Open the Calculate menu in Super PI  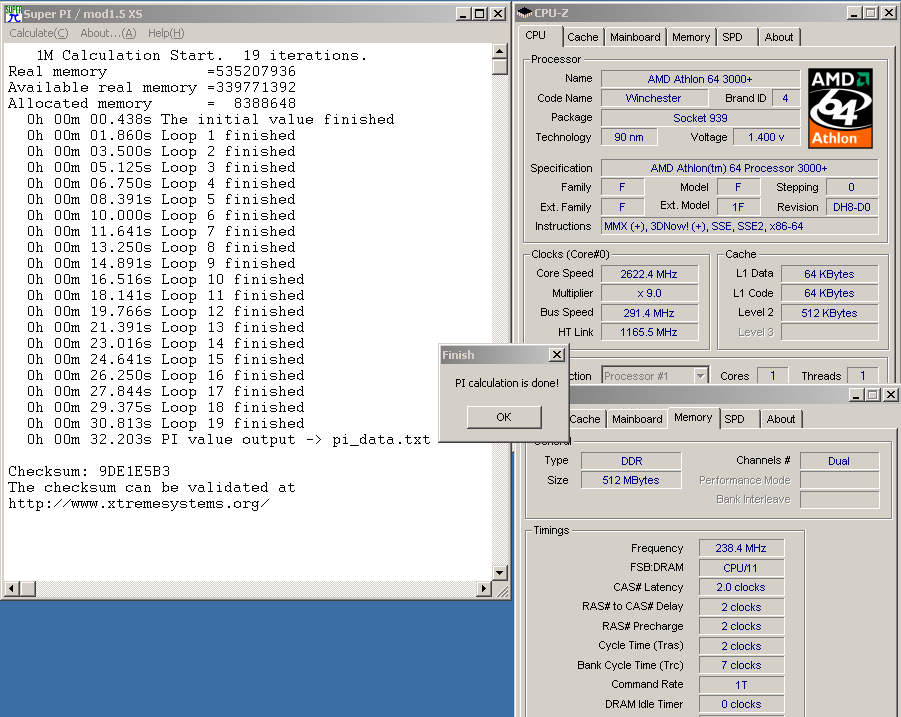[x=38, y=33]
